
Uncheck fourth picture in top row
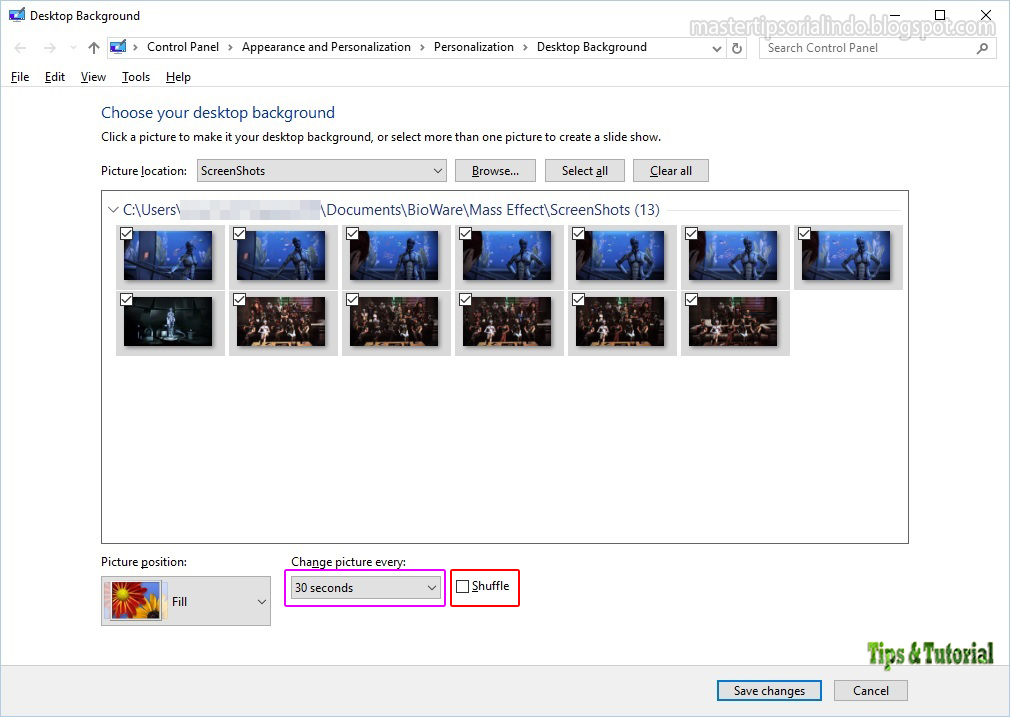[x=466, y=233]
